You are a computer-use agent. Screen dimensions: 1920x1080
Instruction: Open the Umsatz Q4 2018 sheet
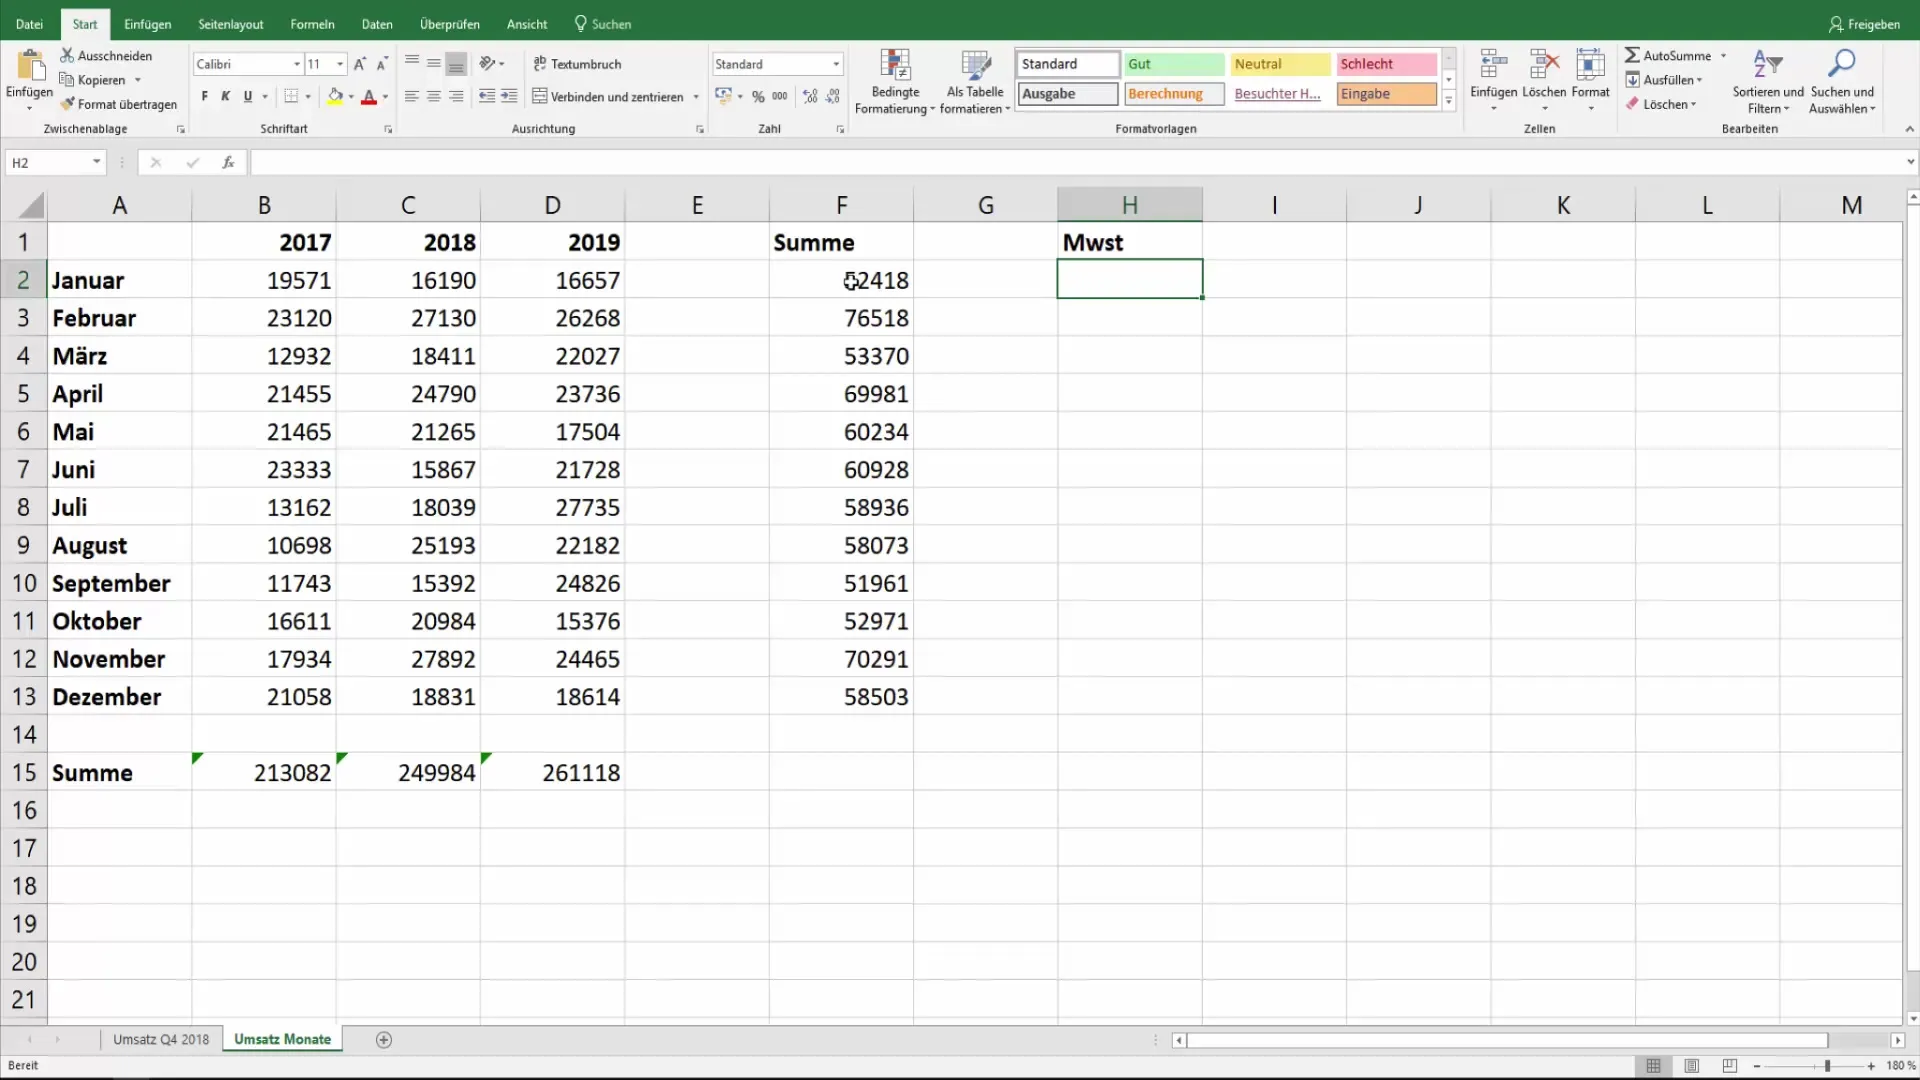click(x=161, y=1040)
